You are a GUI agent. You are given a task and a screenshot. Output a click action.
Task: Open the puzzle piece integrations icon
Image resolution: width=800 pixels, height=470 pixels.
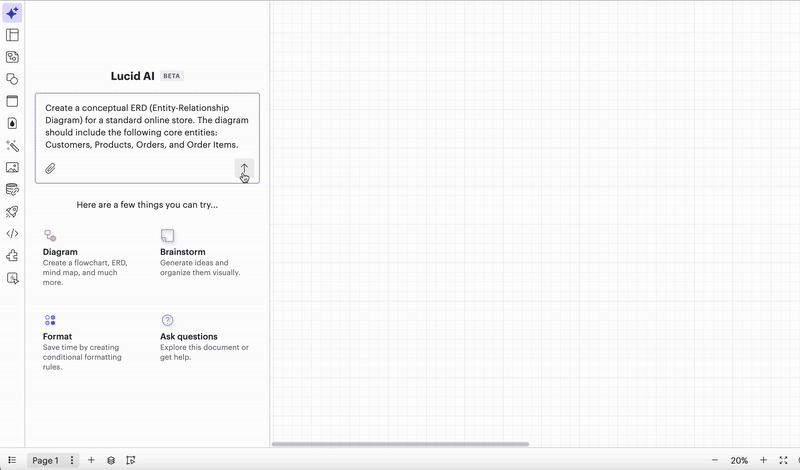click(x=12, y=256)
